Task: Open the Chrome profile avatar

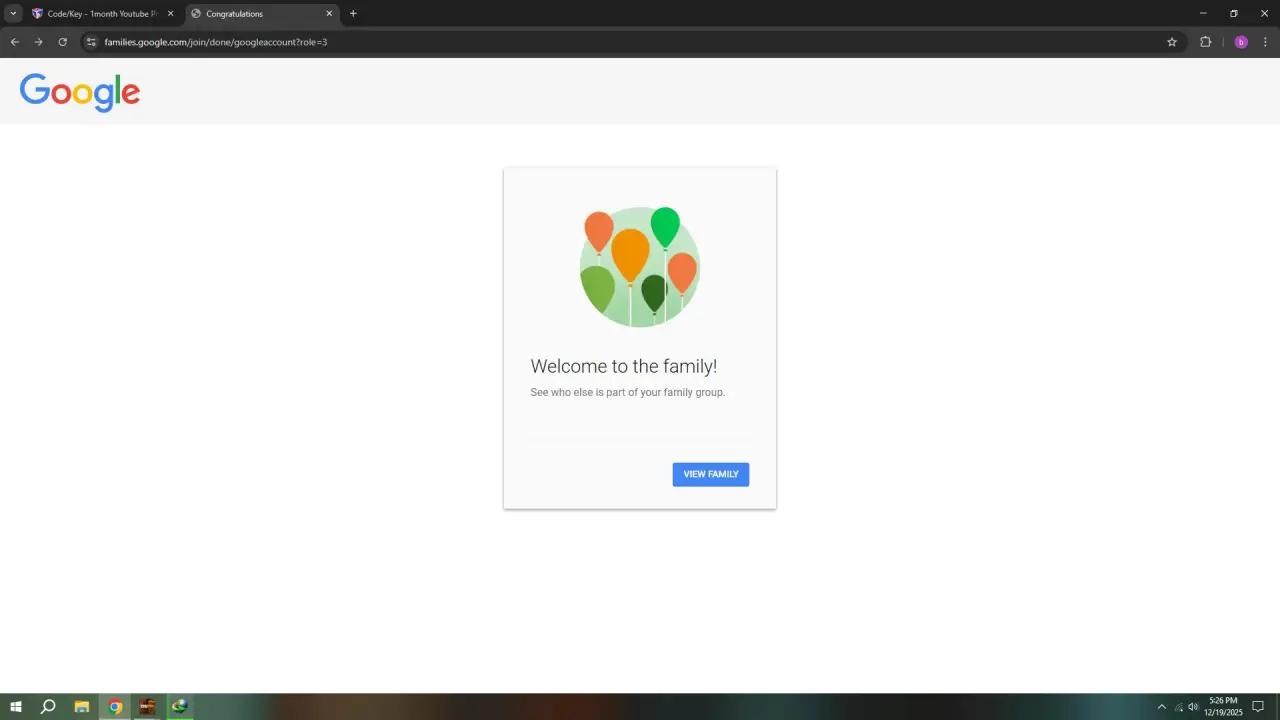Action: click(x=1241, y=42)
